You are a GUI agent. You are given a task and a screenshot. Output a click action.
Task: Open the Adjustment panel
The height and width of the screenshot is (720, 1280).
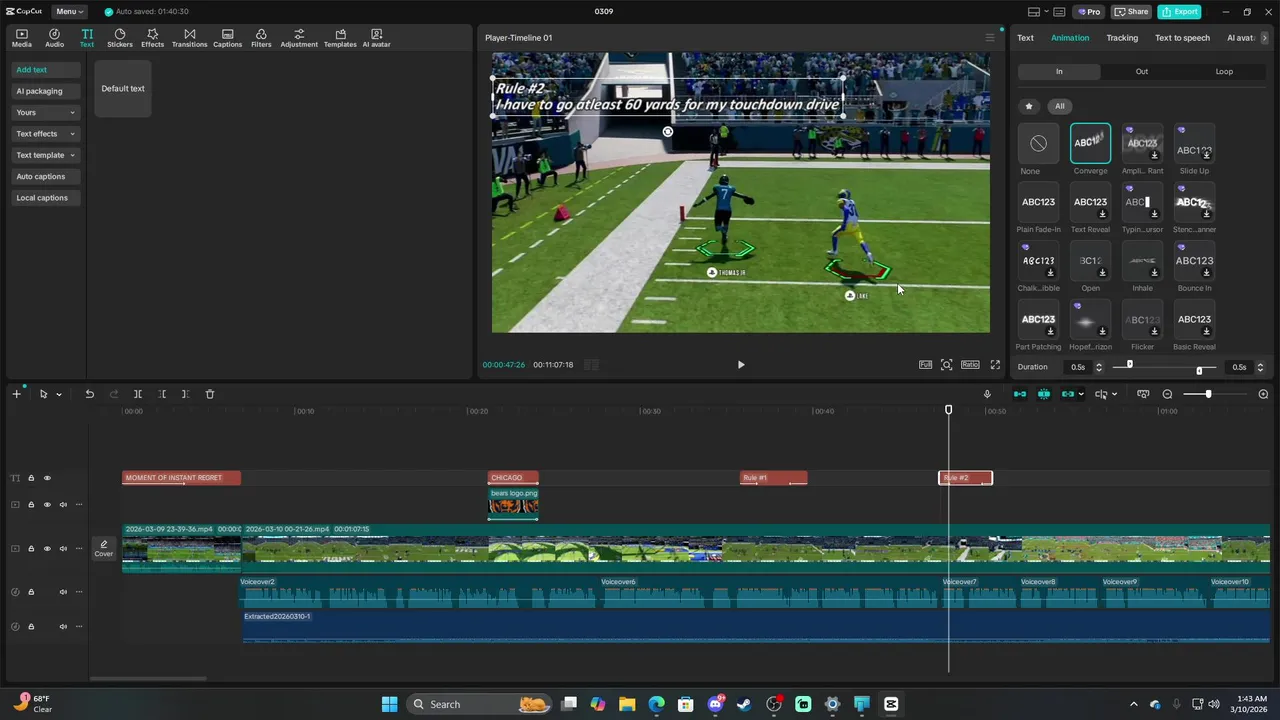tap(299, 38)
